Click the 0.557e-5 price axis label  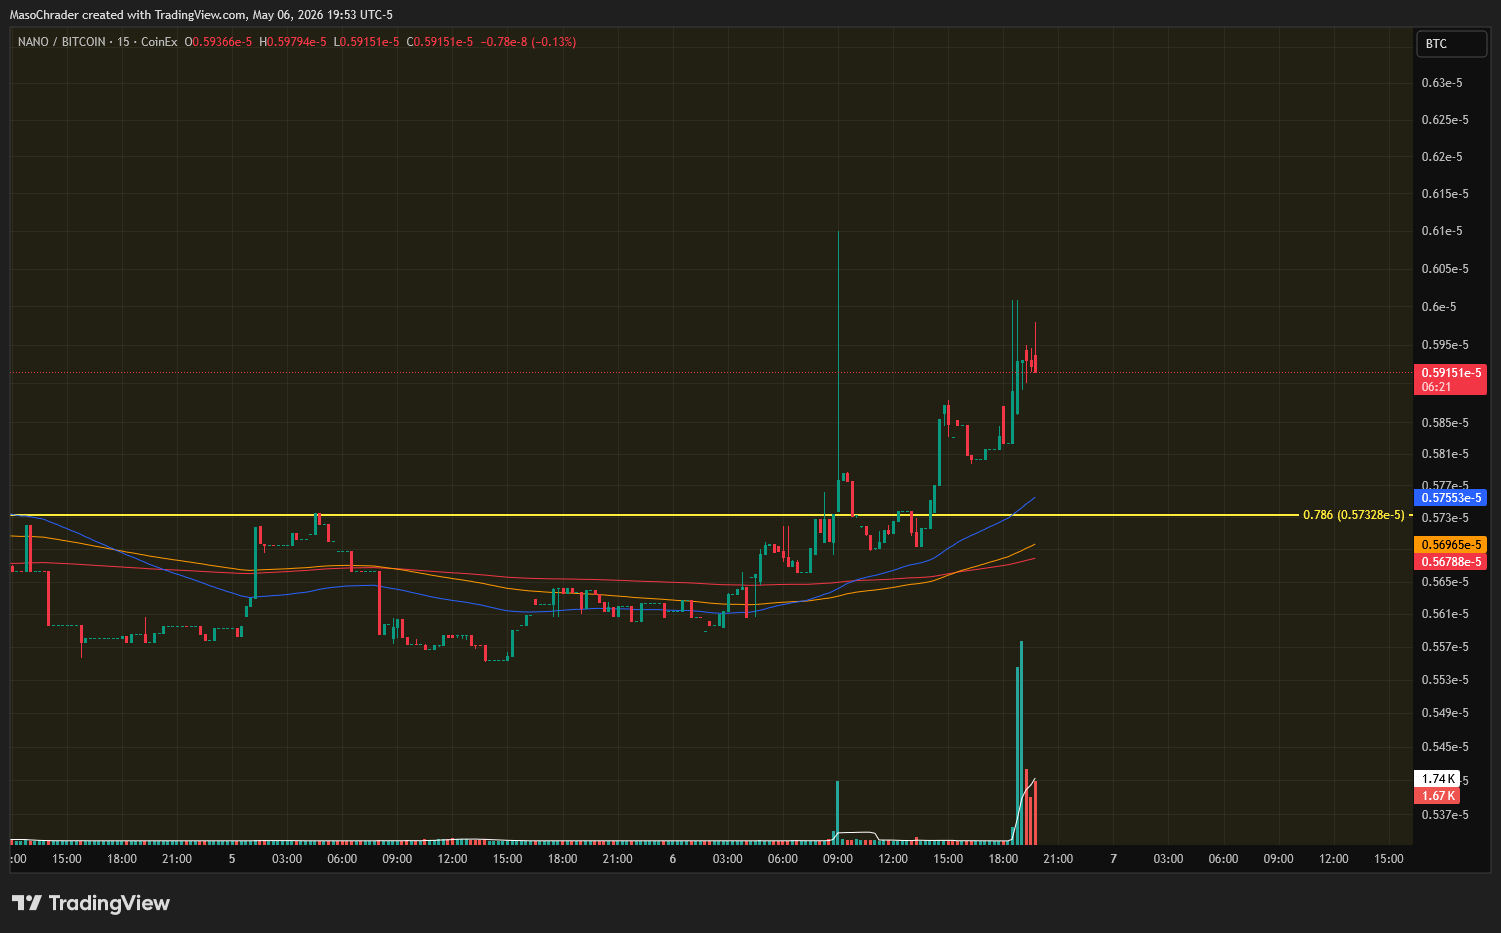pos(1445,647)
